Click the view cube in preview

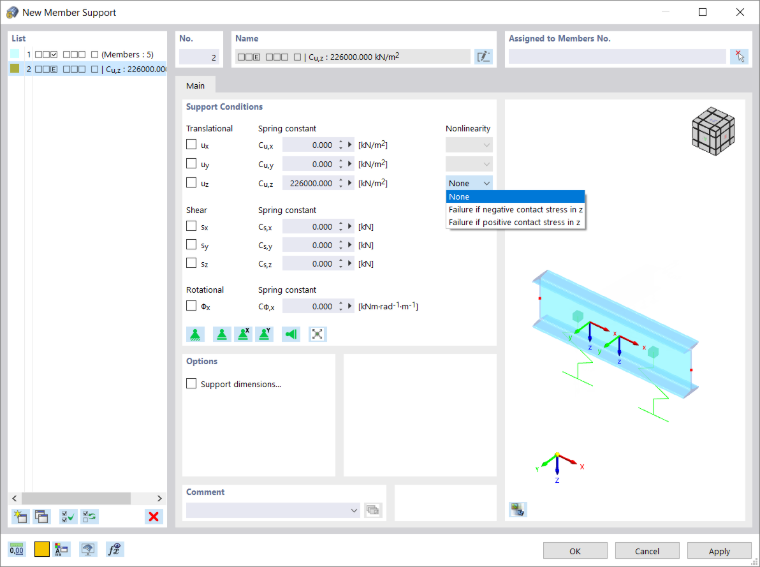pyautogui.click(x=713, y=131)
